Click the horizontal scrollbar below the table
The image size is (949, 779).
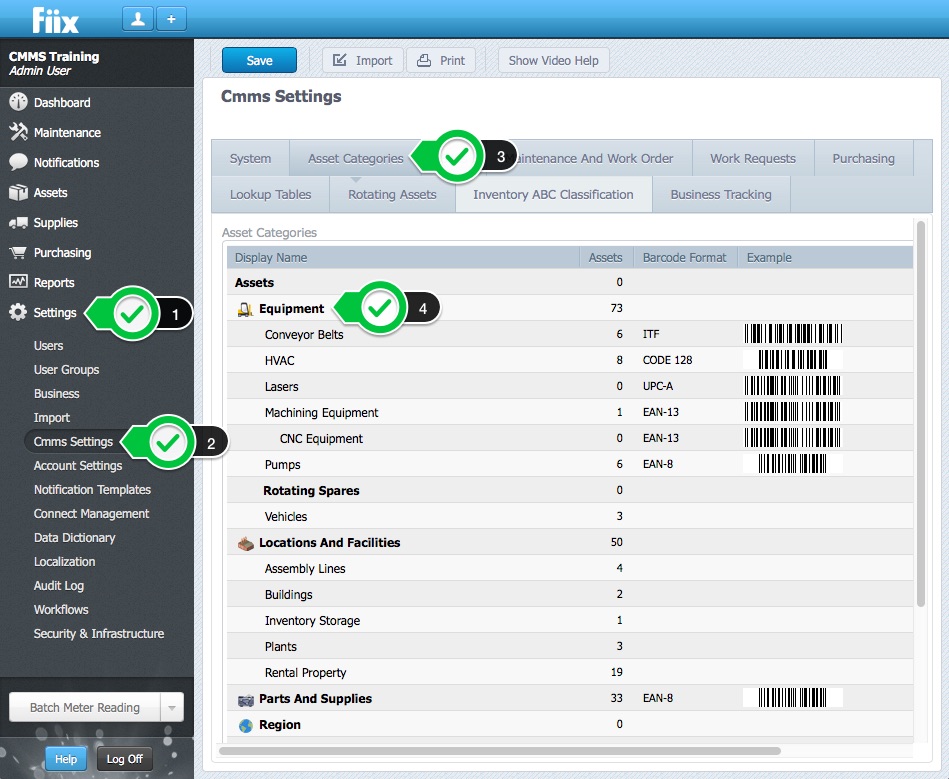click(x=500, y=751)
